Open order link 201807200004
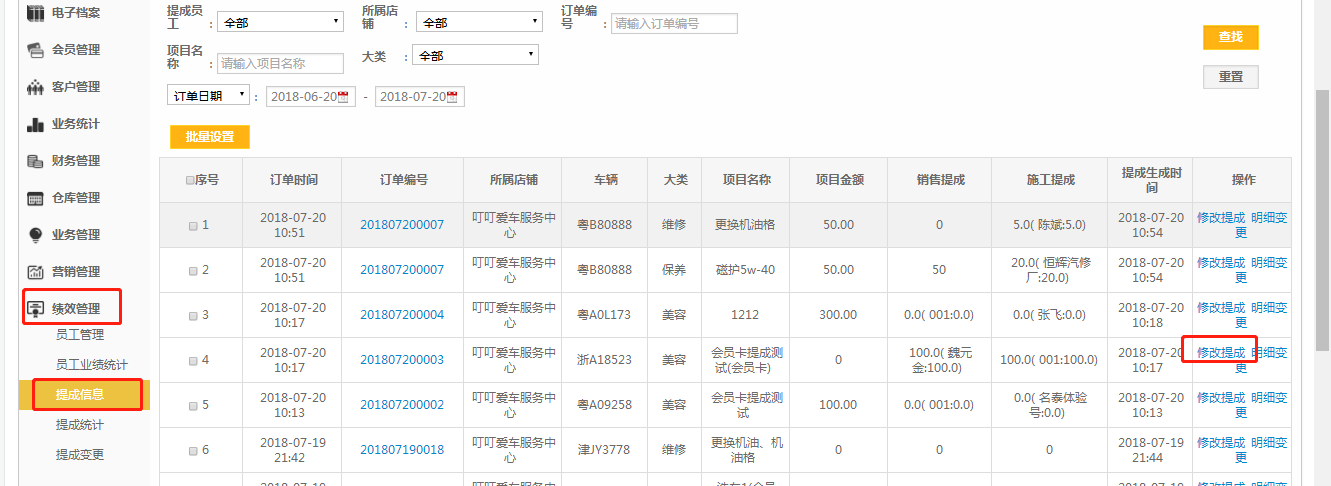This screenshot has height=486, width=1331. click(402, 315)
